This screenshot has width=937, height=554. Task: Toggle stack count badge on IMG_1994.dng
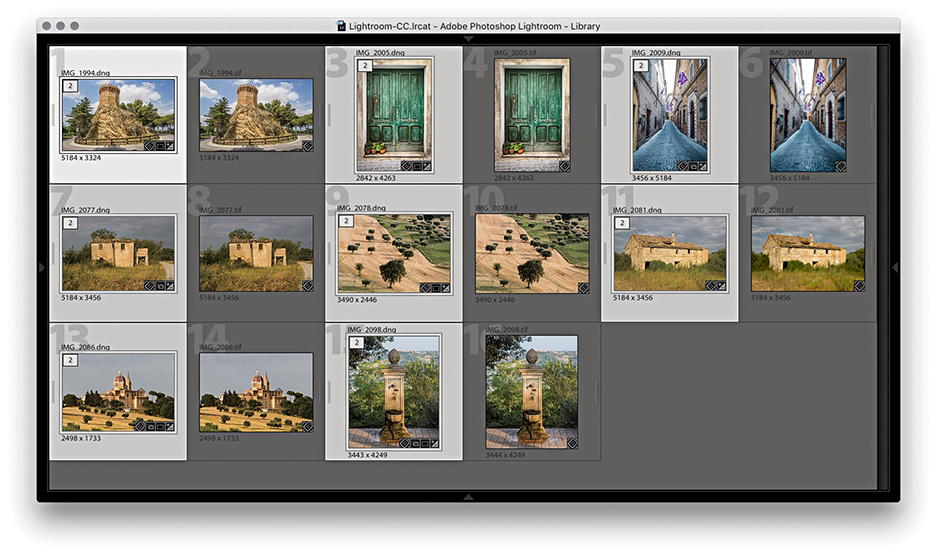pos(69,86)
